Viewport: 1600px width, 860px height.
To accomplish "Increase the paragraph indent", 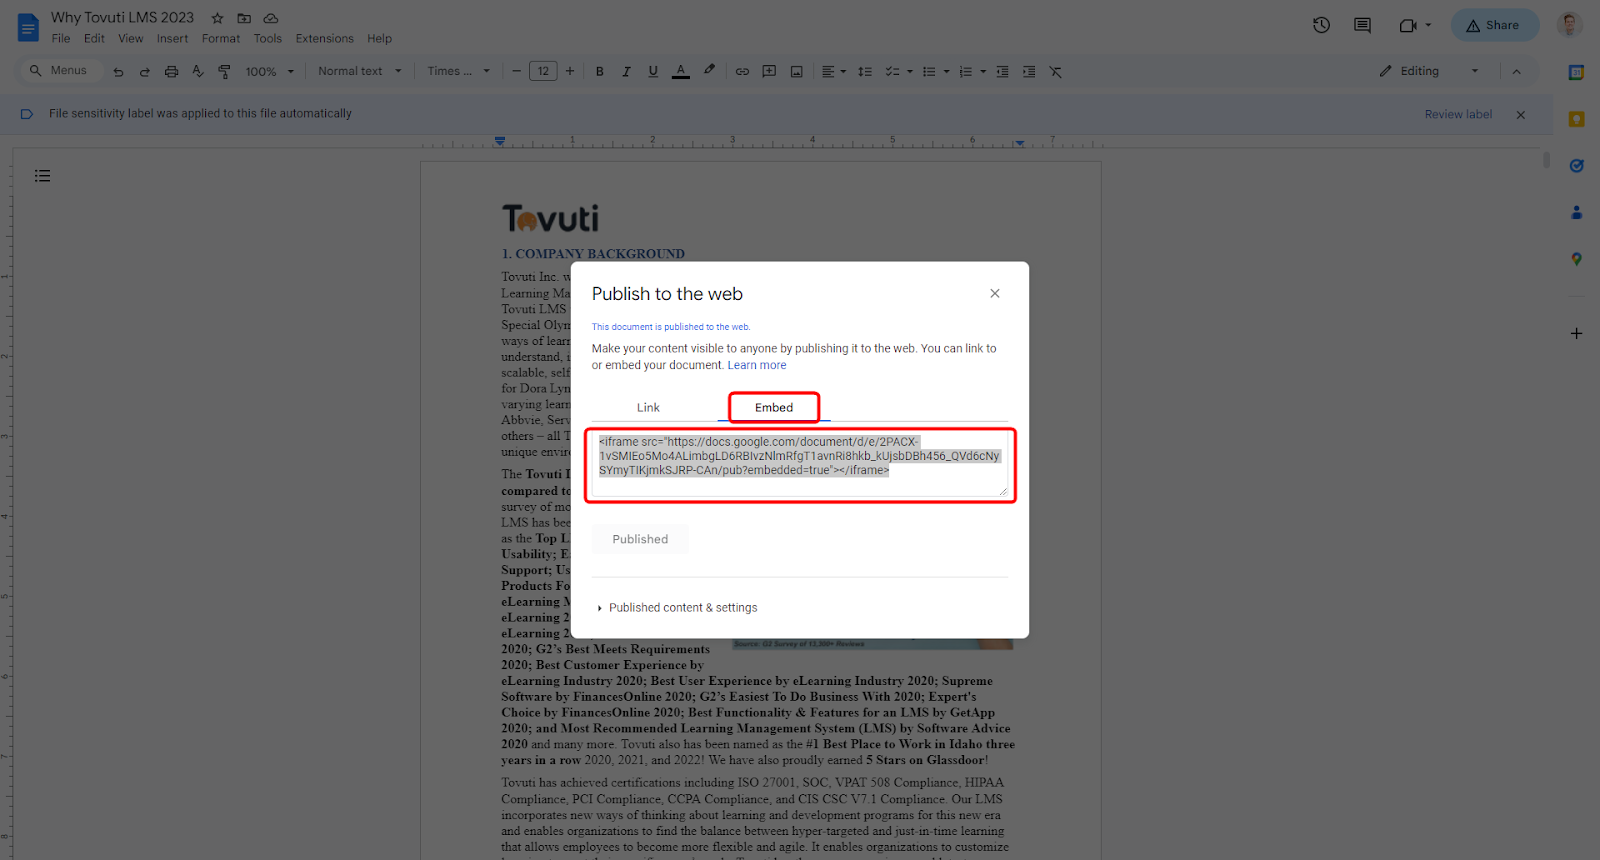I will tap(1029, 72).
